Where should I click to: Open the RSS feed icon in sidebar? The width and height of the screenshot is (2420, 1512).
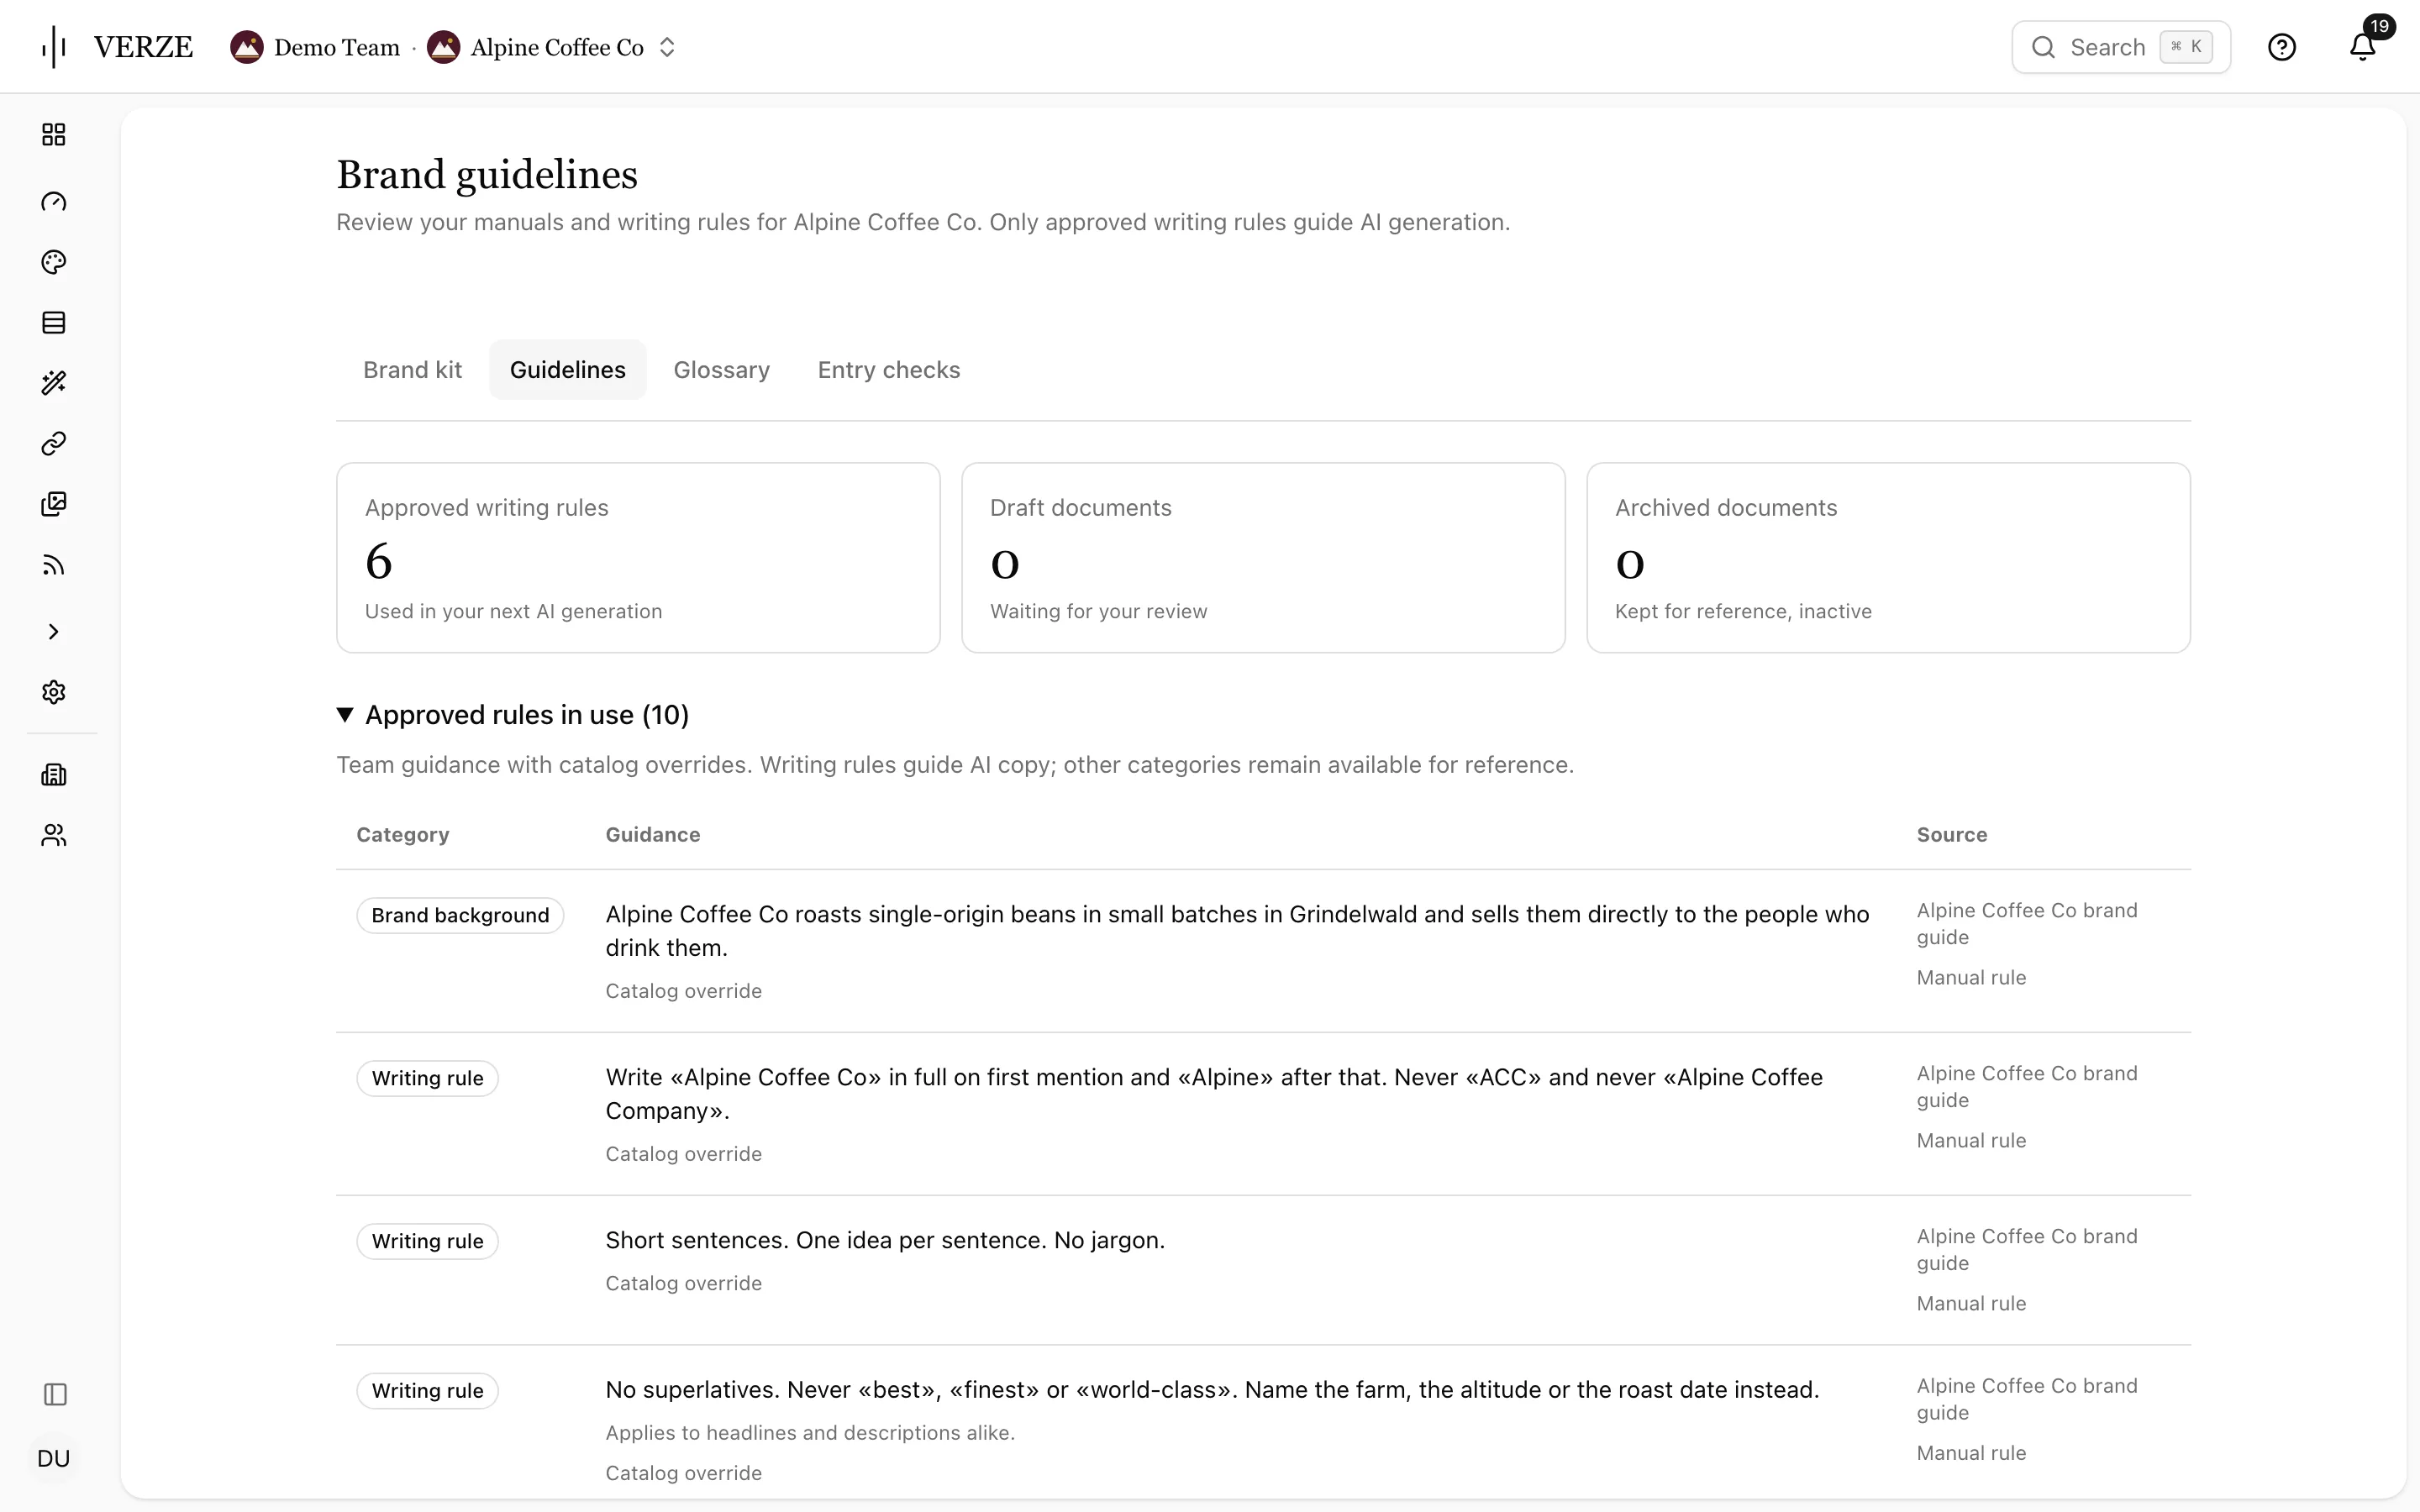pyautogui.click(x=54, y=566)
